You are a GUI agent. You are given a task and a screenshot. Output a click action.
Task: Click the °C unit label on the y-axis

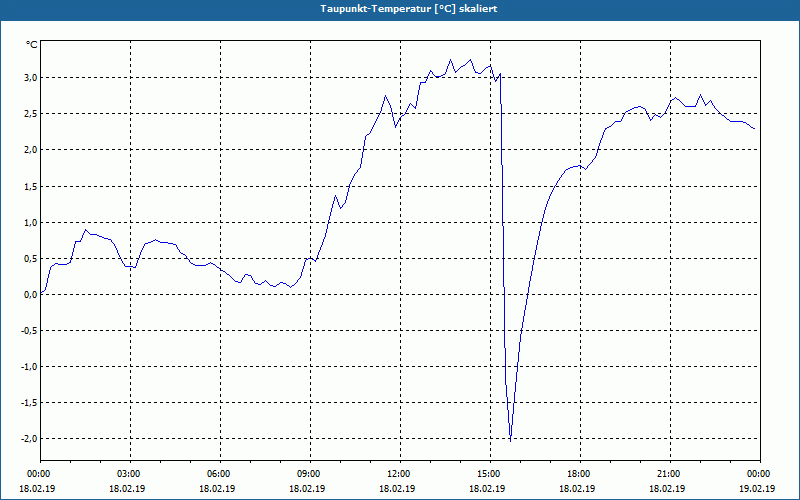32,45
